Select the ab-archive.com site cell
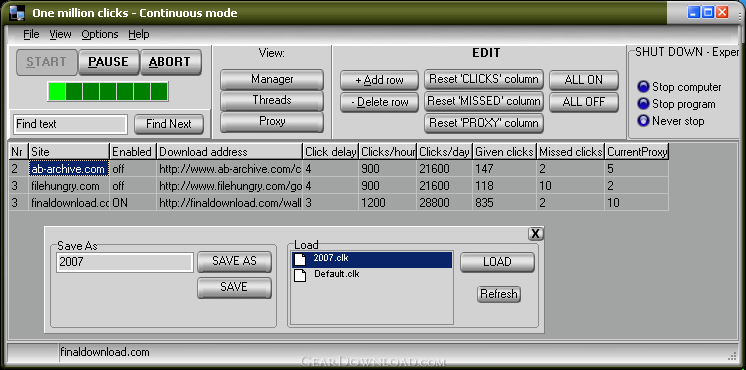Image resolution: width=746 pixels, height=370 pixels. [x=69, y=168]
